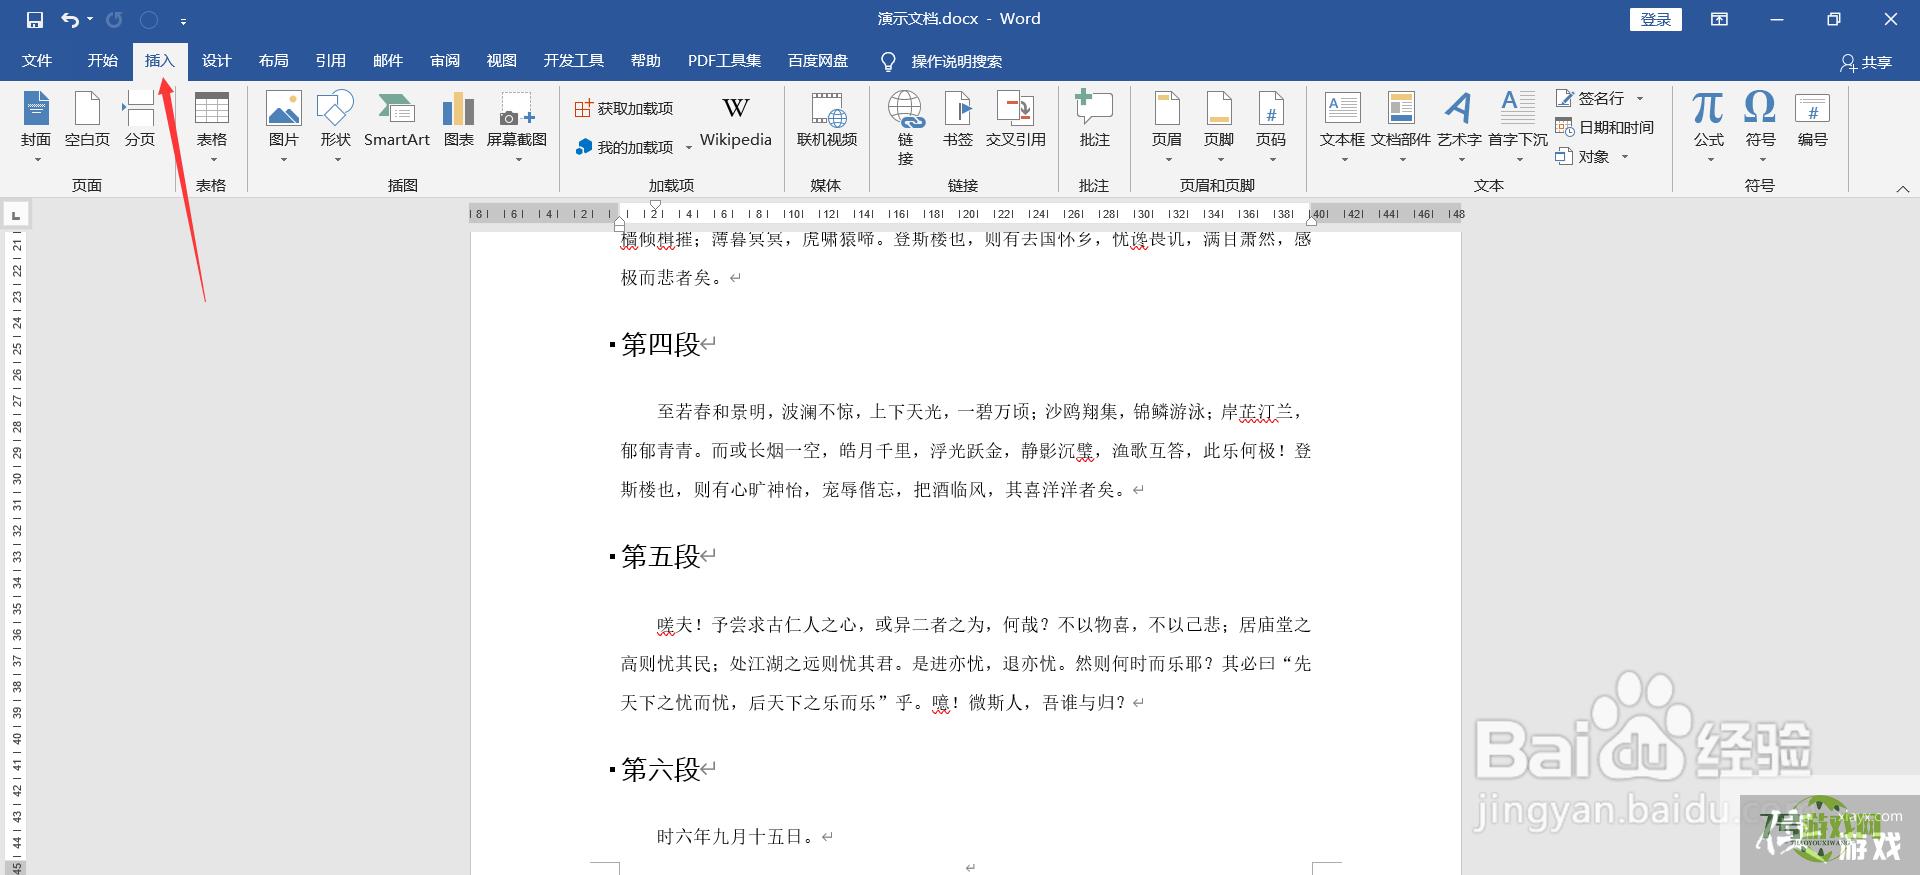Viewport: 1920px width, 875px height.
Task: Open the Undo history dropdown arrow
Action: 90,19
